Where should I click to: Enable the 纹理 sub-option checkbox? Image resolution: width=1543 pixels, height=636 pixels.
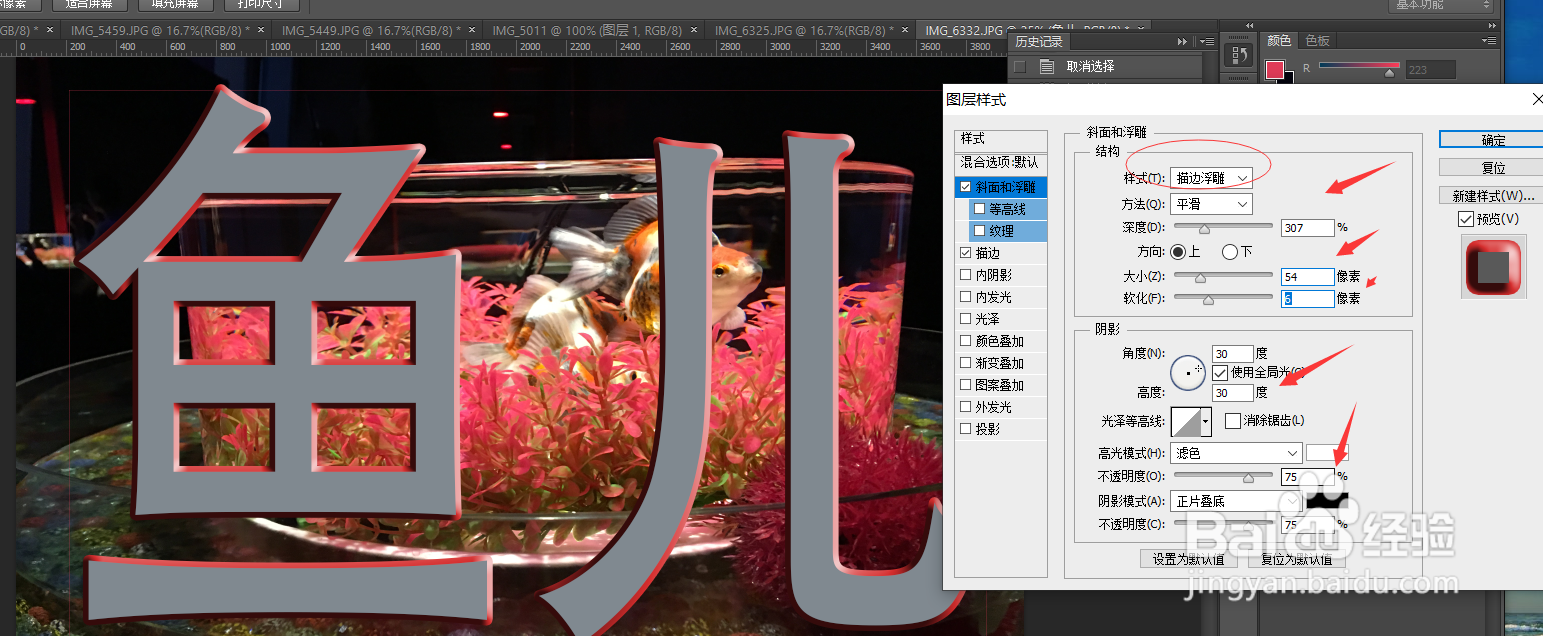(x=980, y=231)
